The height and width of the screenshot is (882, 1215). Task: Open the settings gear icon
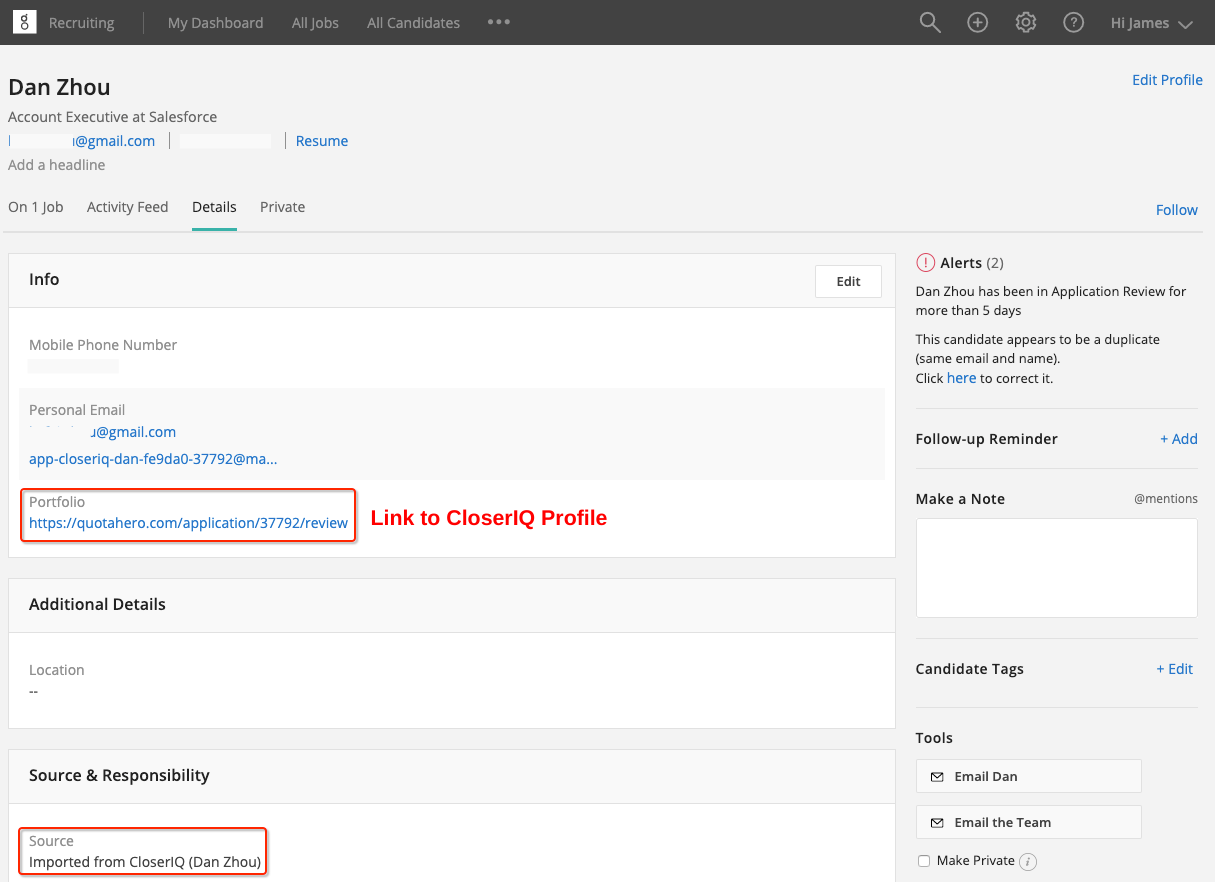(x=1026, y=23)
